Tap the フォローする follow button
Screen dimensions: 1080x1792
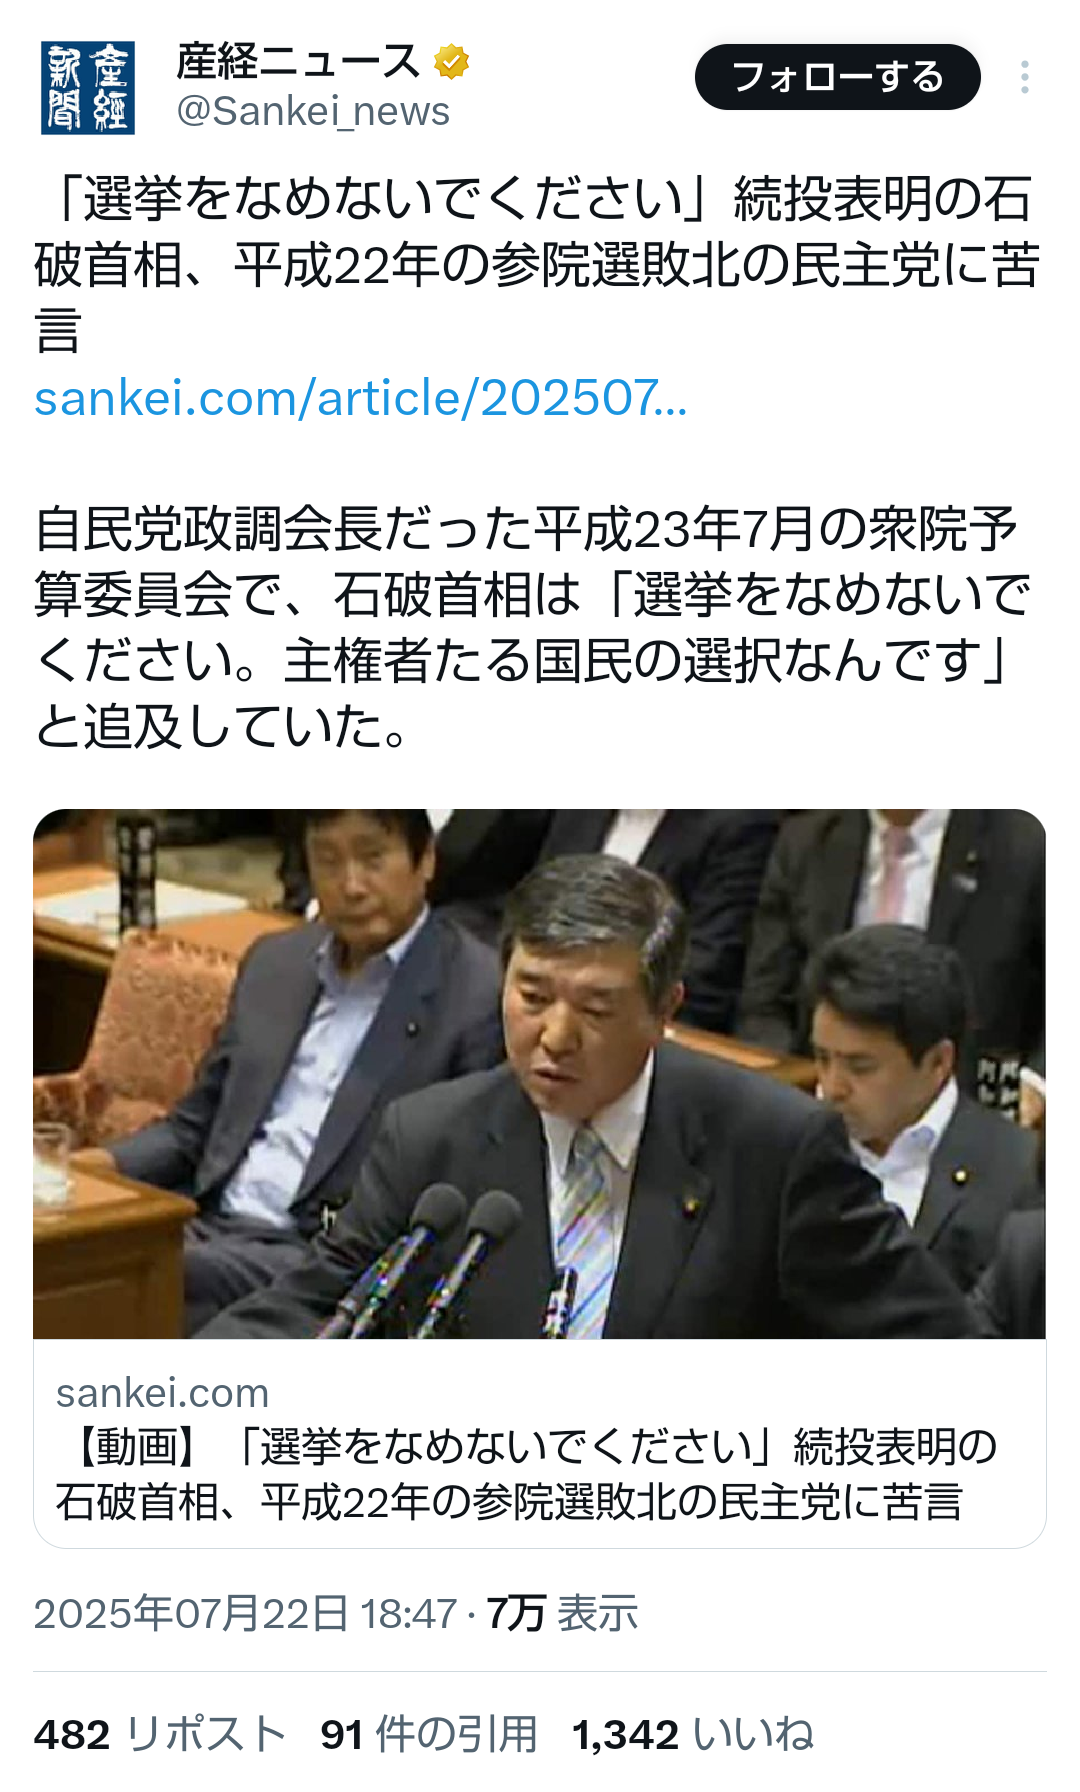[837, 77]
